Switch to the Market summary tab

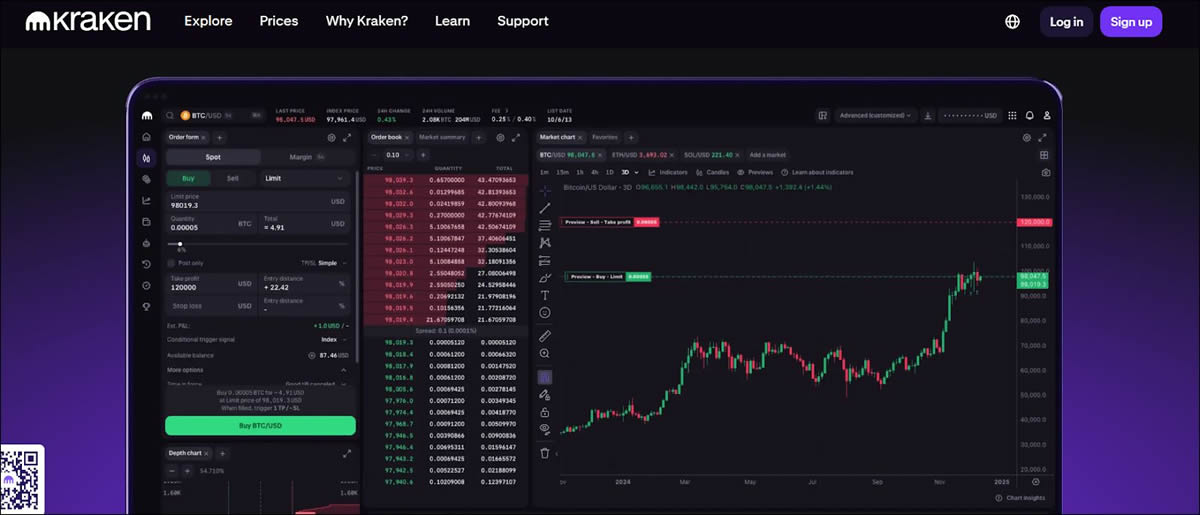tap(442, 137)
